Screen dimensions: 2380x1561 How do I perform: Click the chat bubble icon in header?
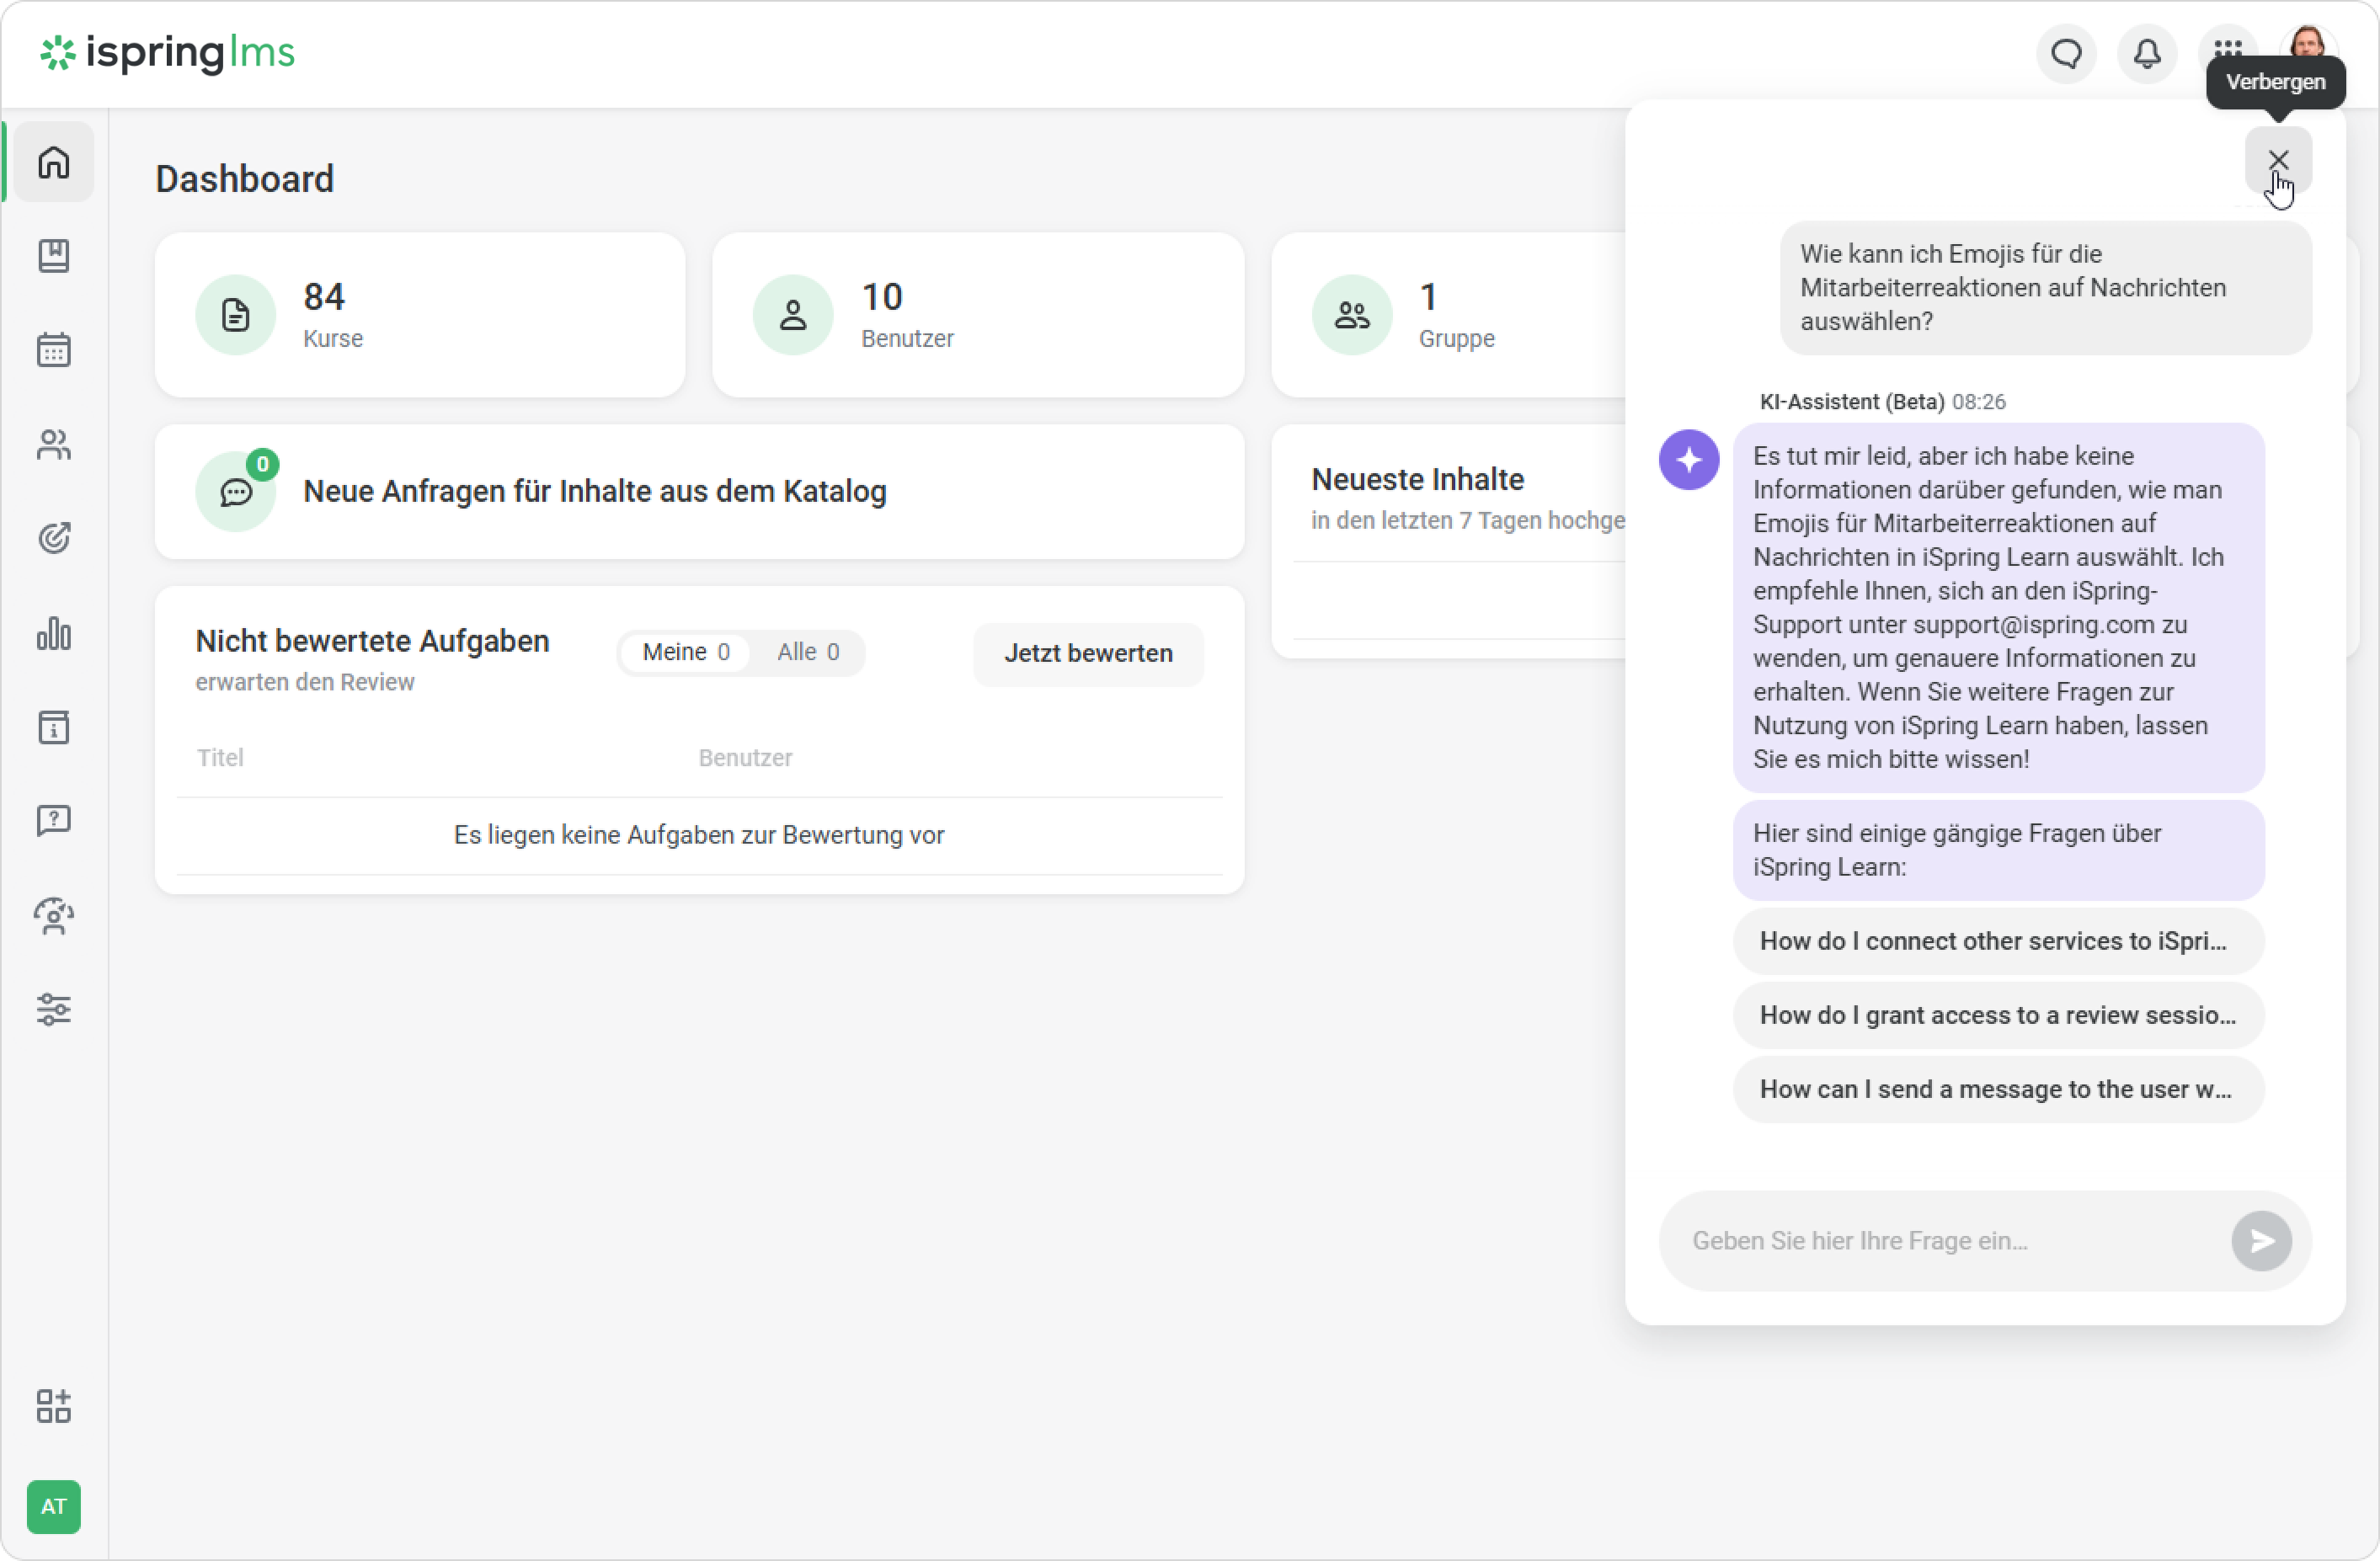pyautogui.click(x=2066, y=53)
